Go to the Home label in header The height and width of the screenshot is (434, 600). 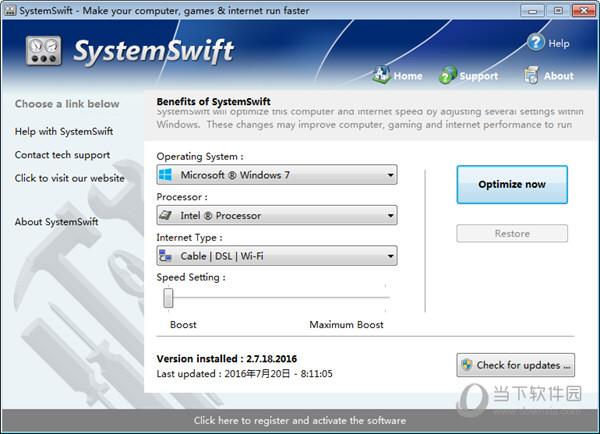(408, 76)
